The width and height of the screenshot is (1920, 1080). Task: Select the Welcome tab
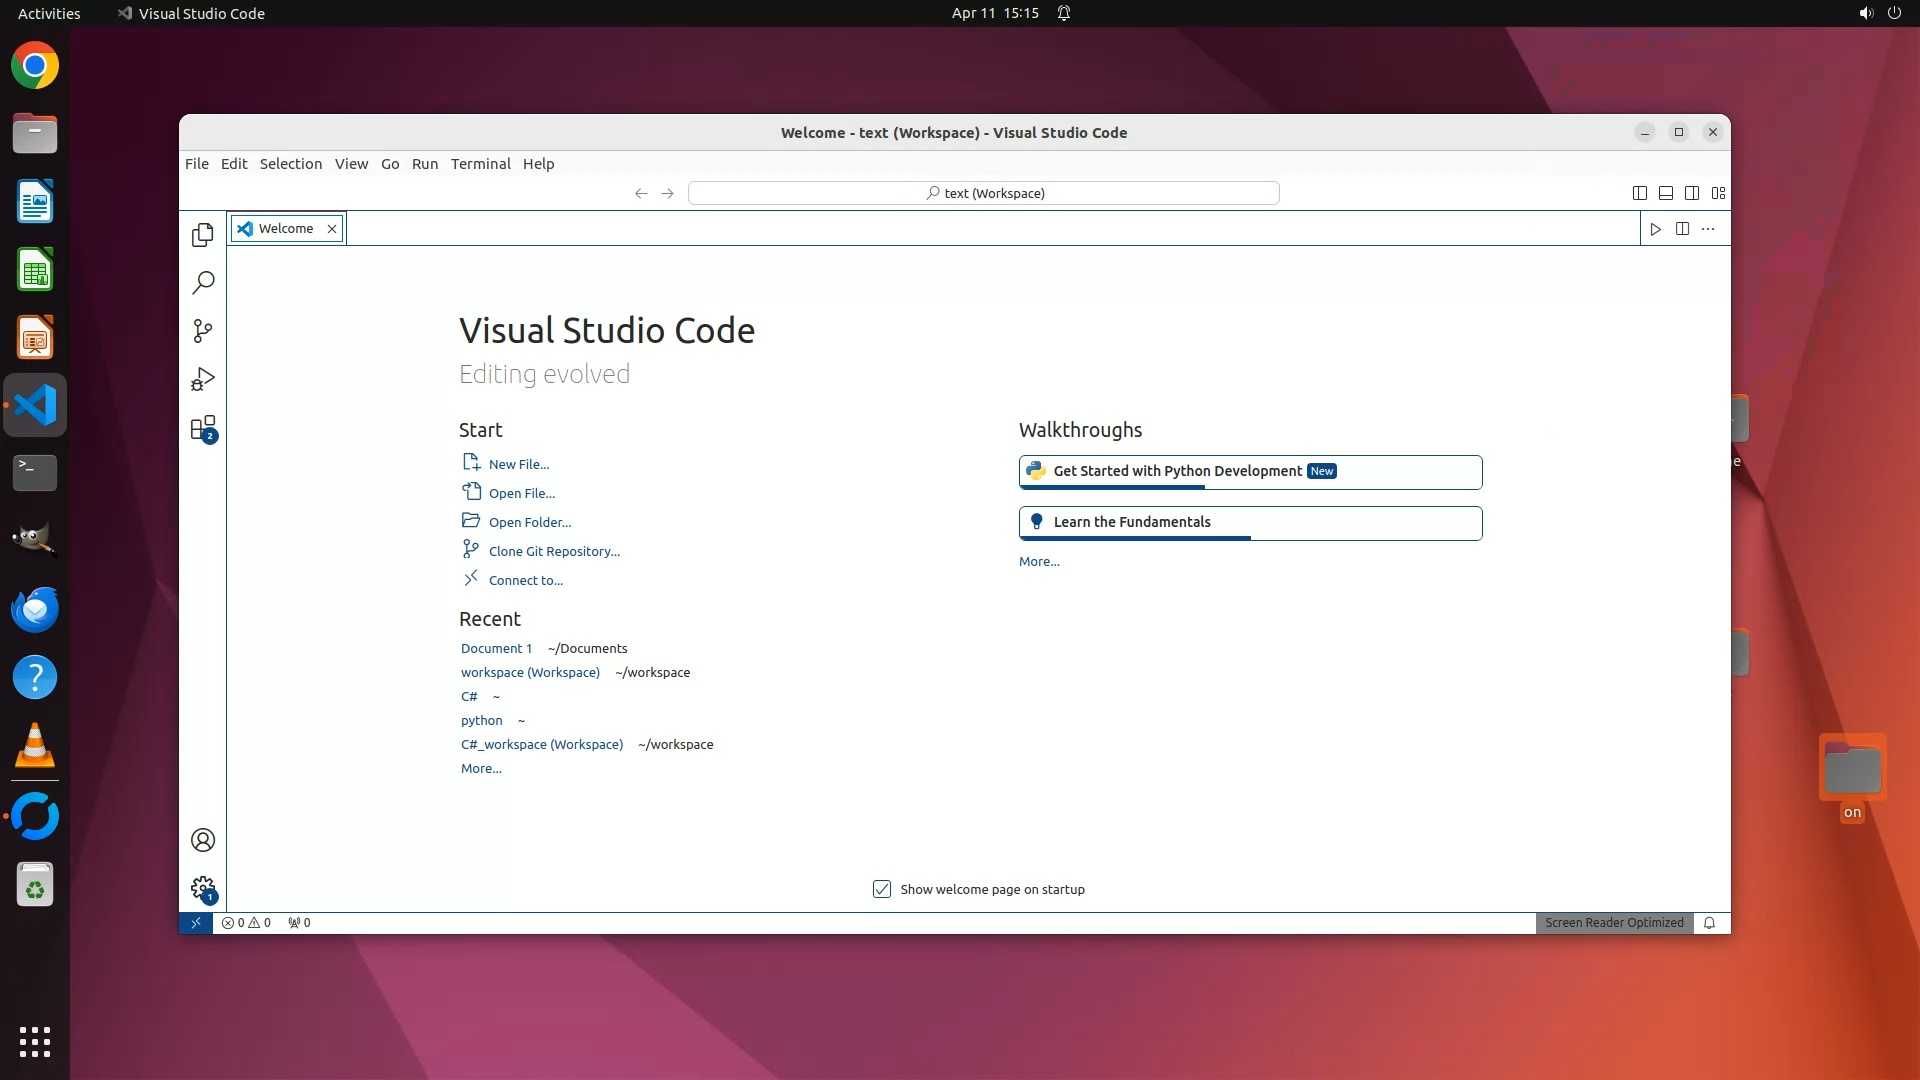pos(285,229)
